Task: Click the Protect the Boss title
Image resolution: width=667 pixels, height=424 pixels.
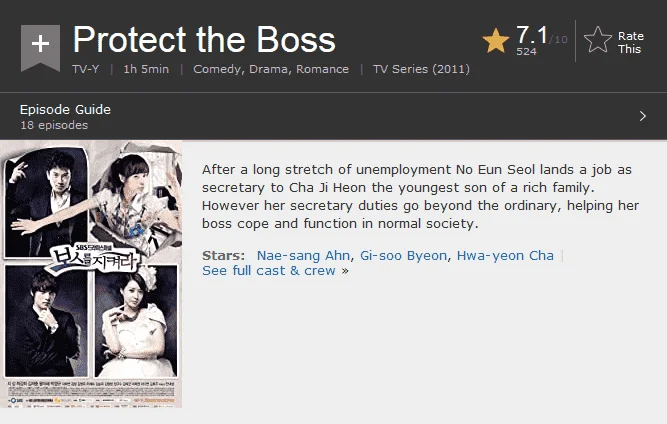Action: pyautogui.click(x=204, y=40)
